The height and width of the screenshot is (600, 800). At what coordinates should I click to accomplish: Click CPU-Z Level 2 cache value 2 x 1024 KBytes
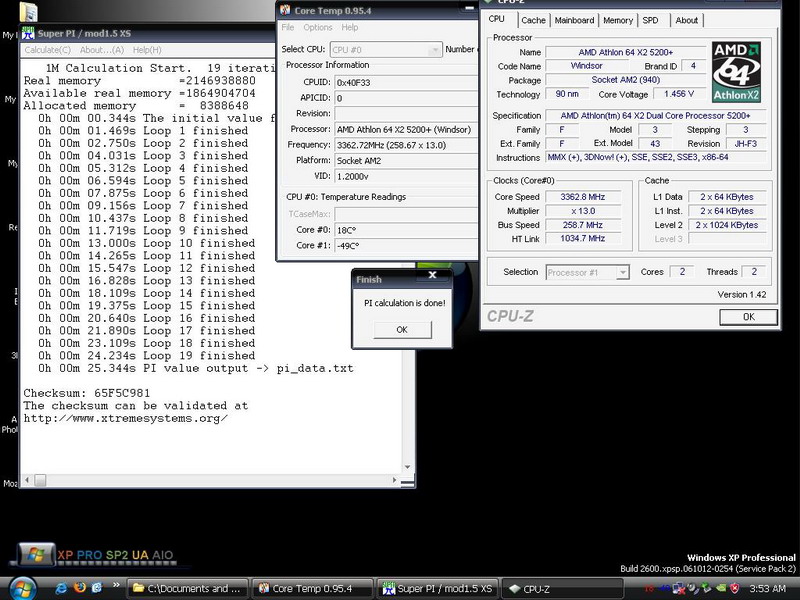(x=729, y=225)
